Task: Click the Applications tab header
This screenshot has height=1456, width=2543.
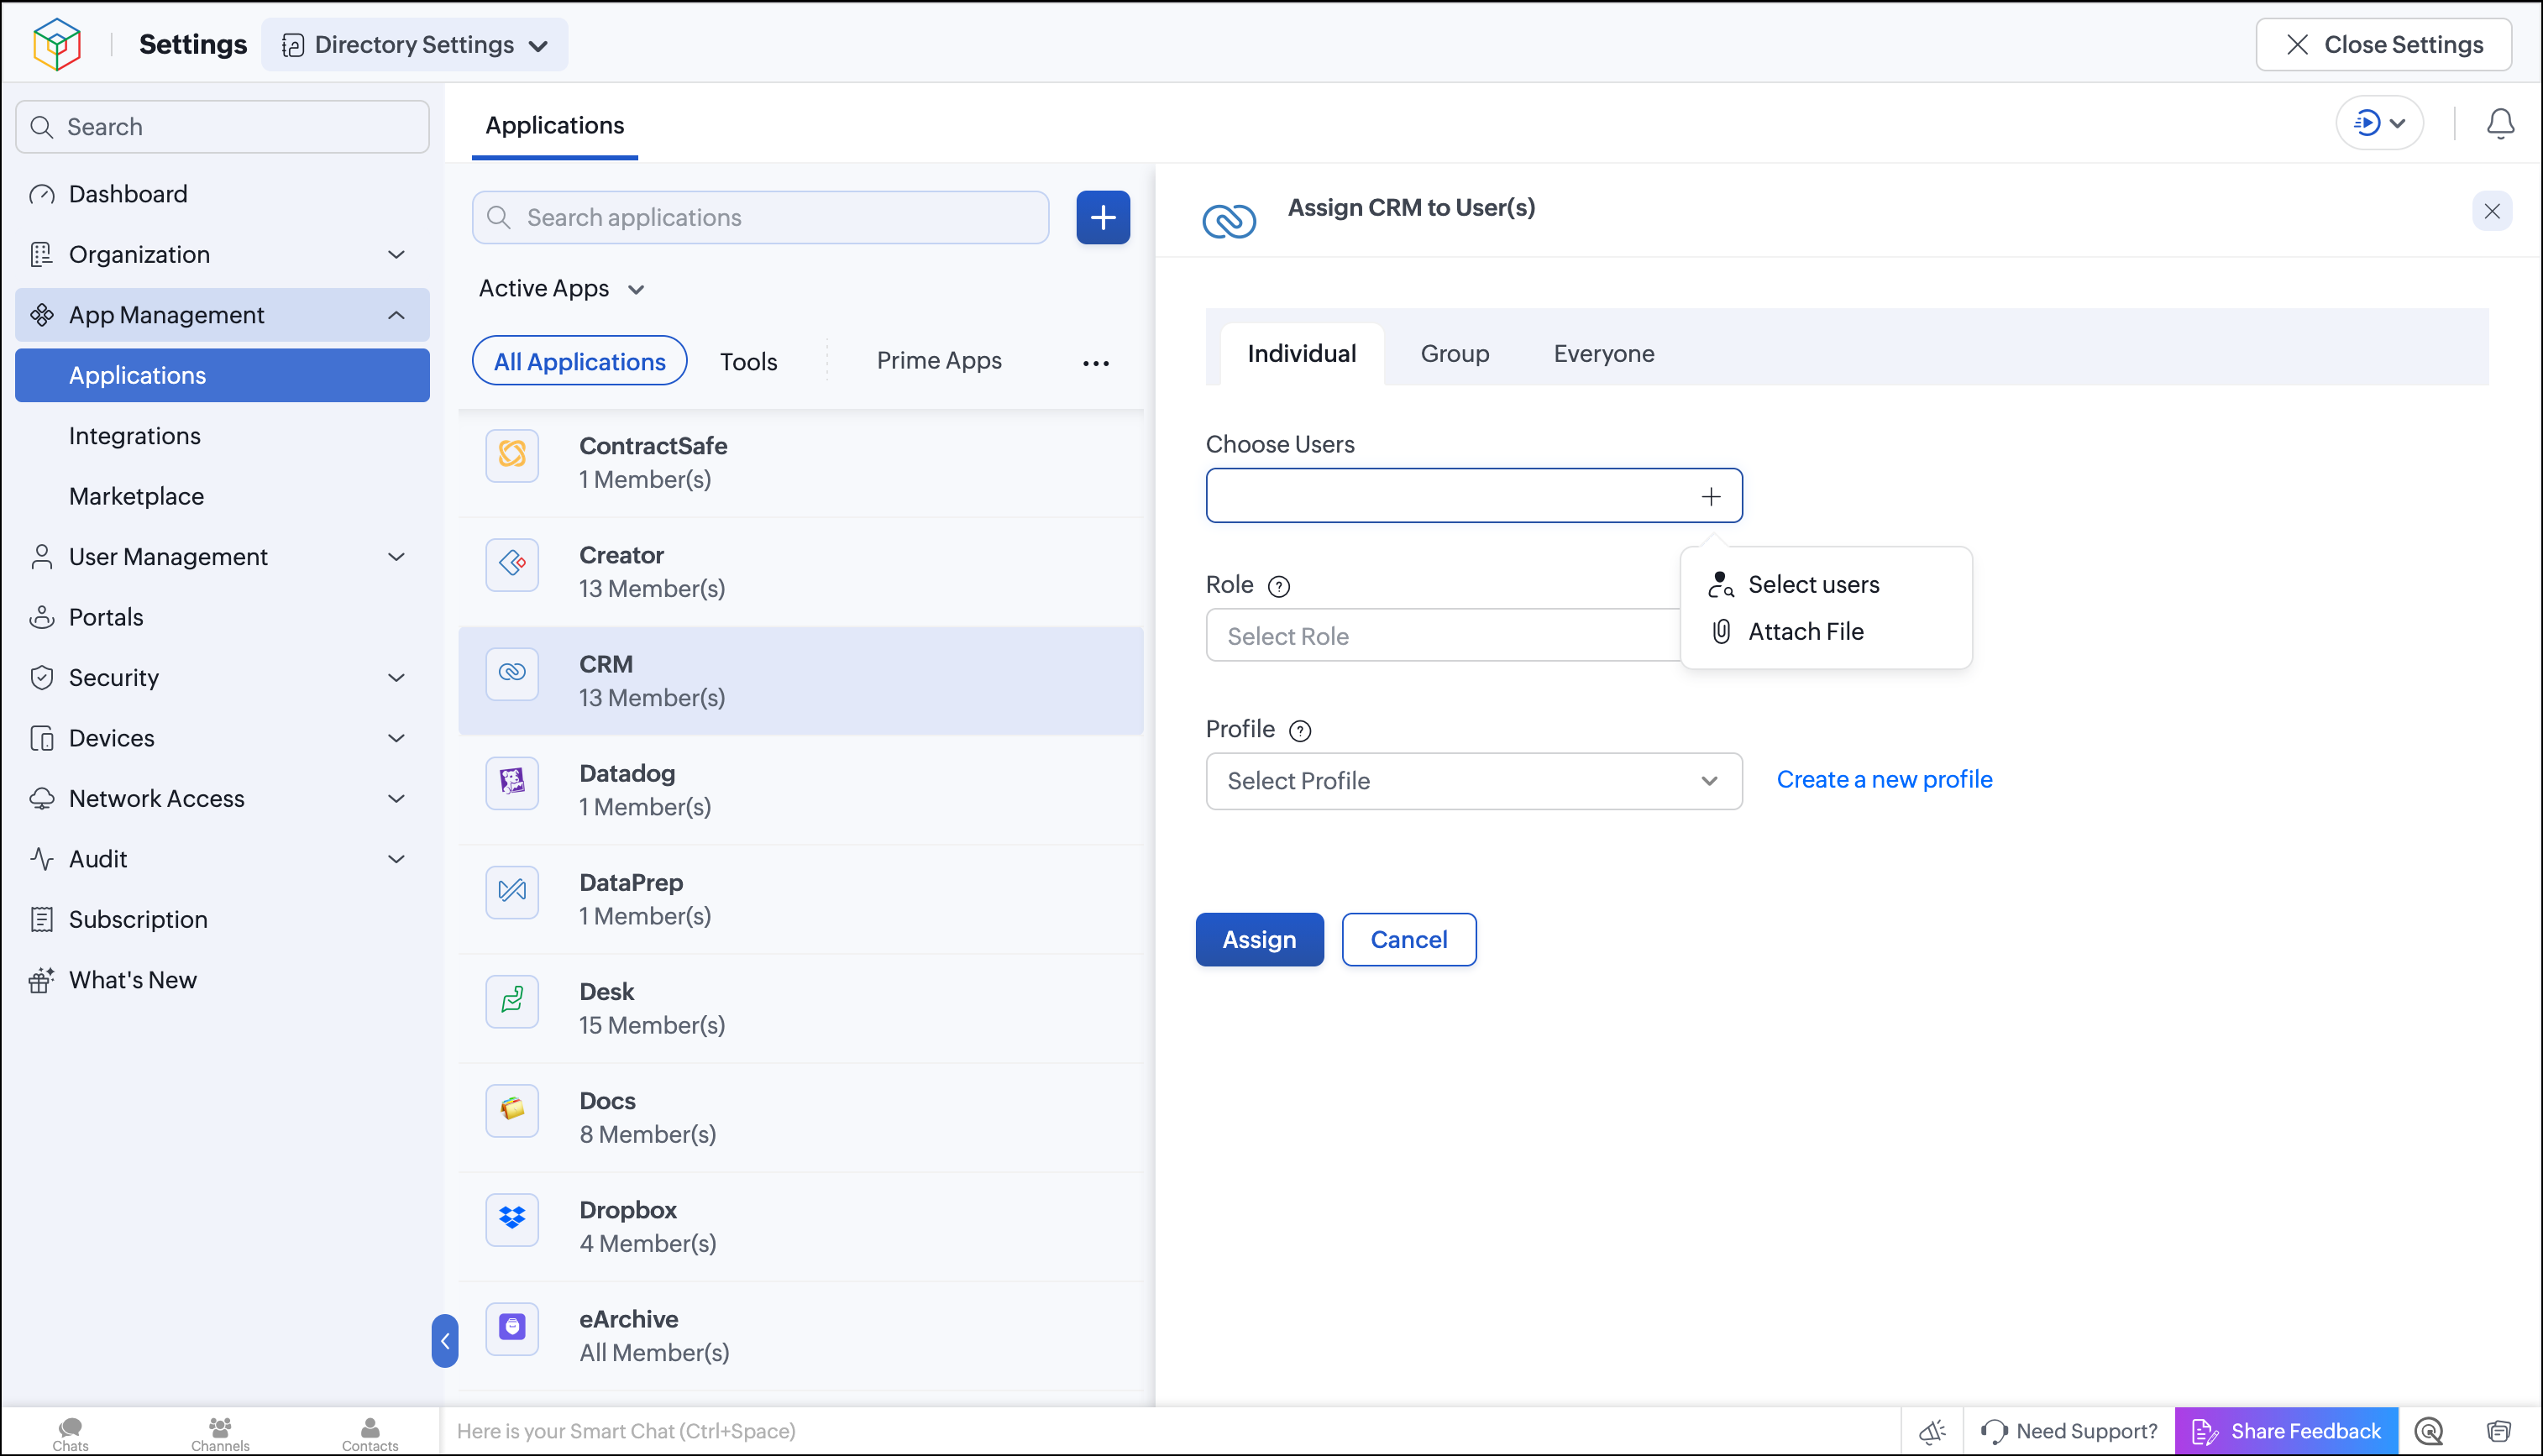Action: (554, 126)
